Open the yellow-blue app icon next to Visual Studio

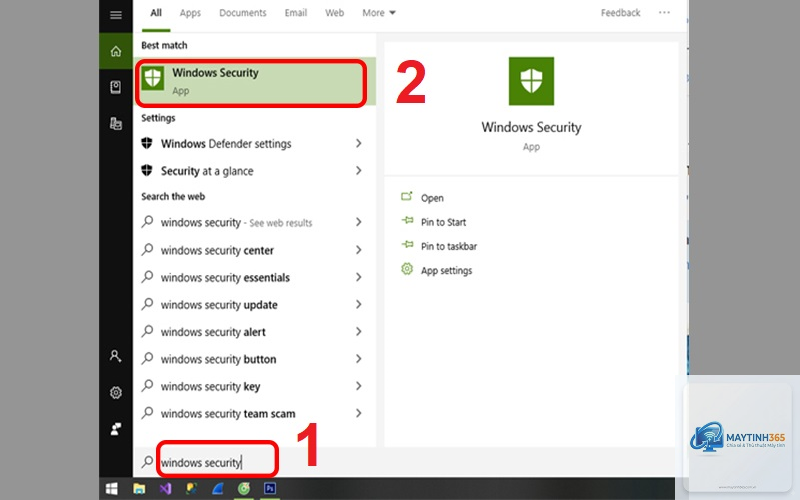pos(192,489)
